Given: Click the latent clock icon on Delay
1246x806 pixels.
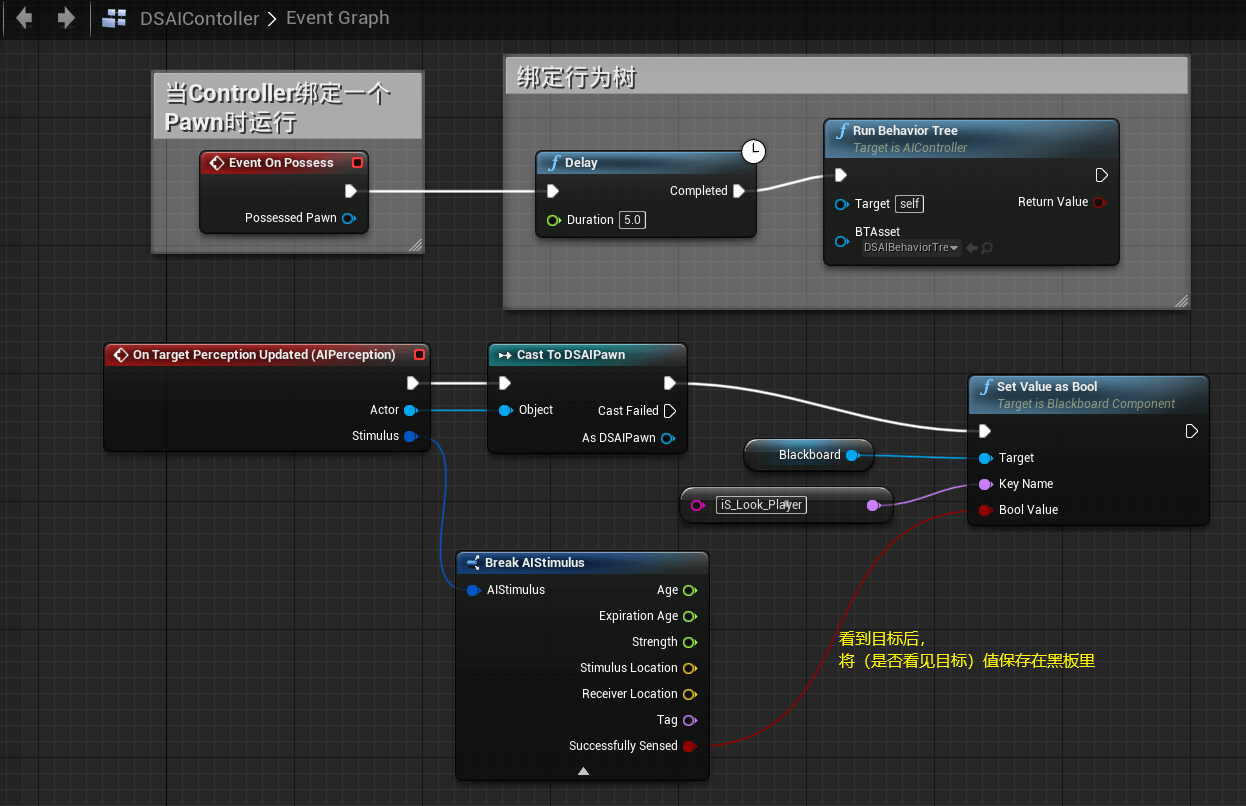Looking at the screenshot, I should coord(754,152).
